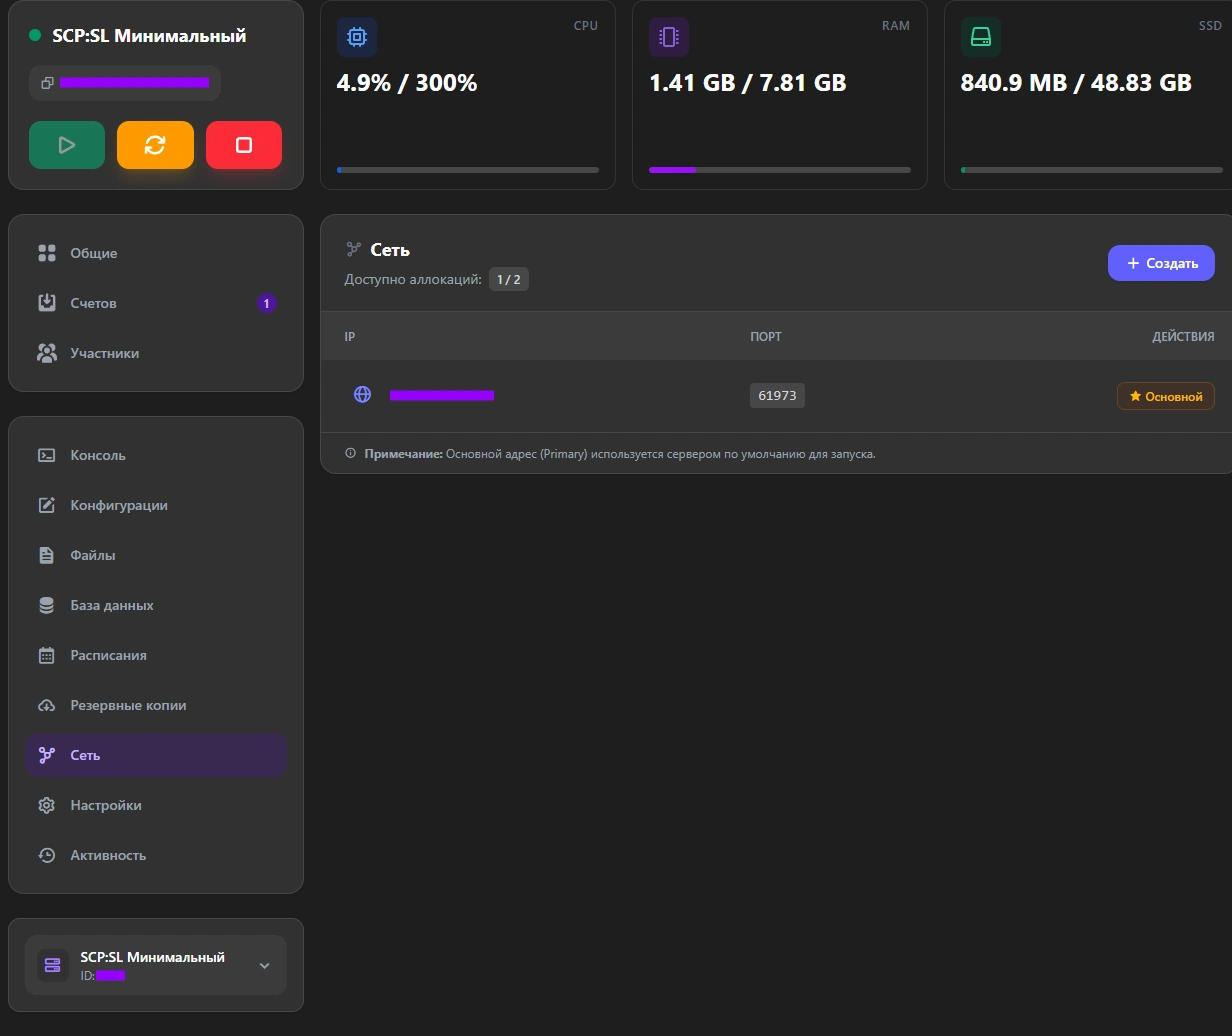Image resolution: width=1232 pixels, height=1036 pixels.
Task: Click the Резервные копии cloud icon
Action: 47,705
